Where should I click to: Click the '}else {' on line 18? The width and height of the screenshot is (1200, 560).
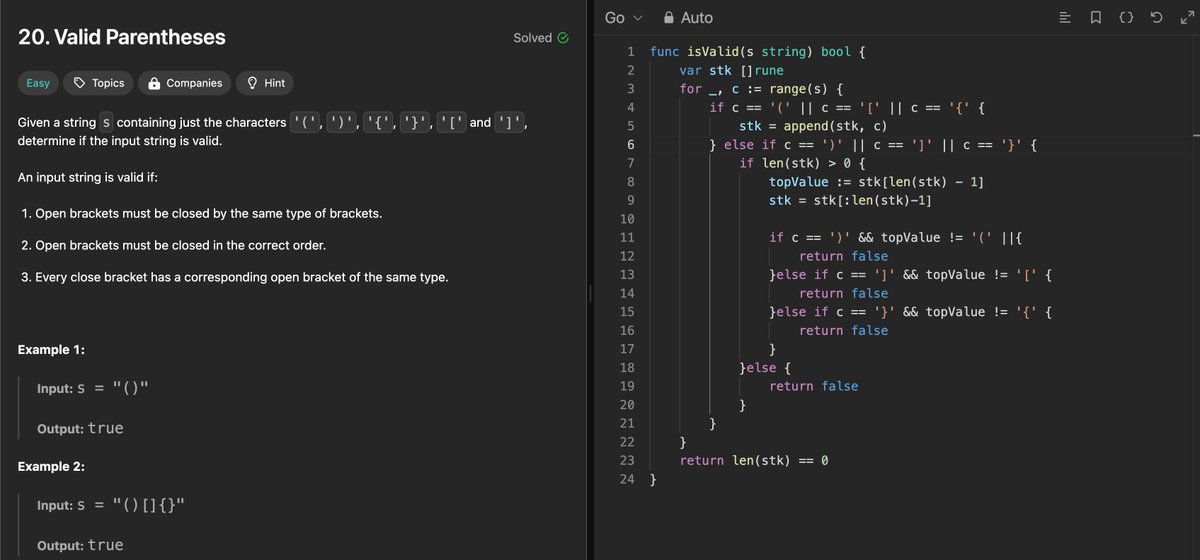765,367
